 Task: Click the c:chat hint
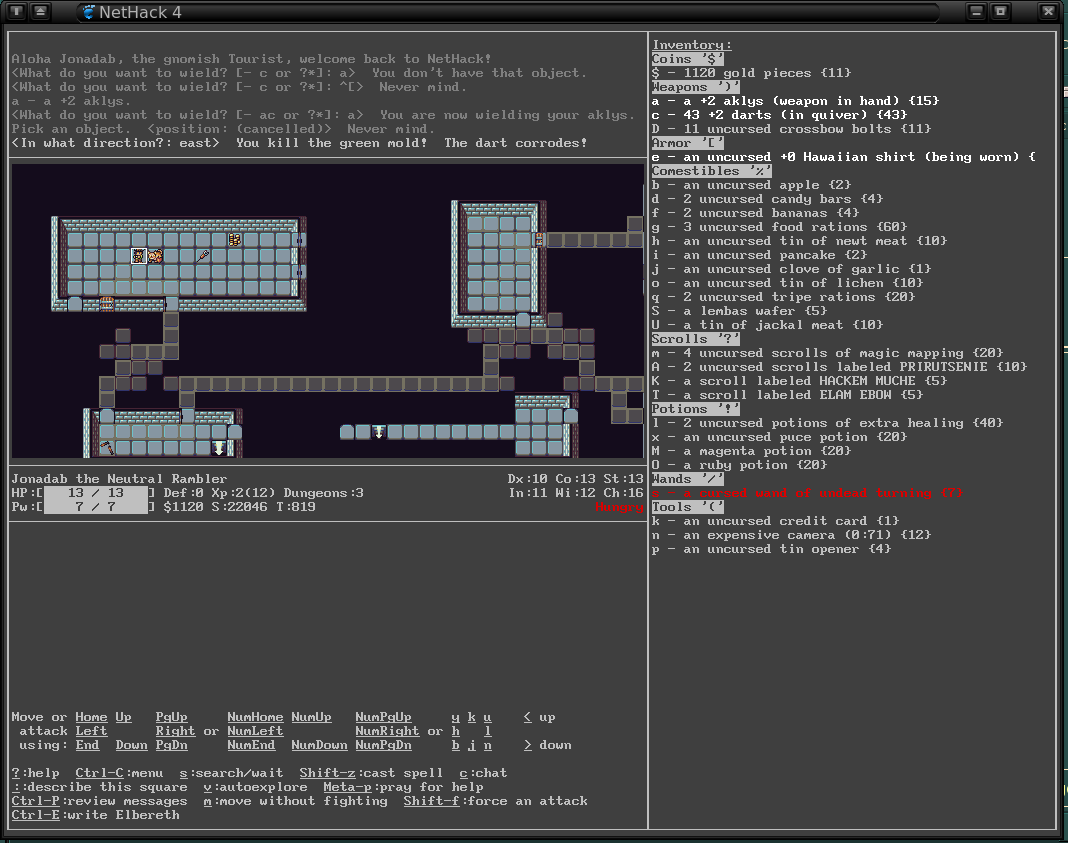[x=484, y=773]
